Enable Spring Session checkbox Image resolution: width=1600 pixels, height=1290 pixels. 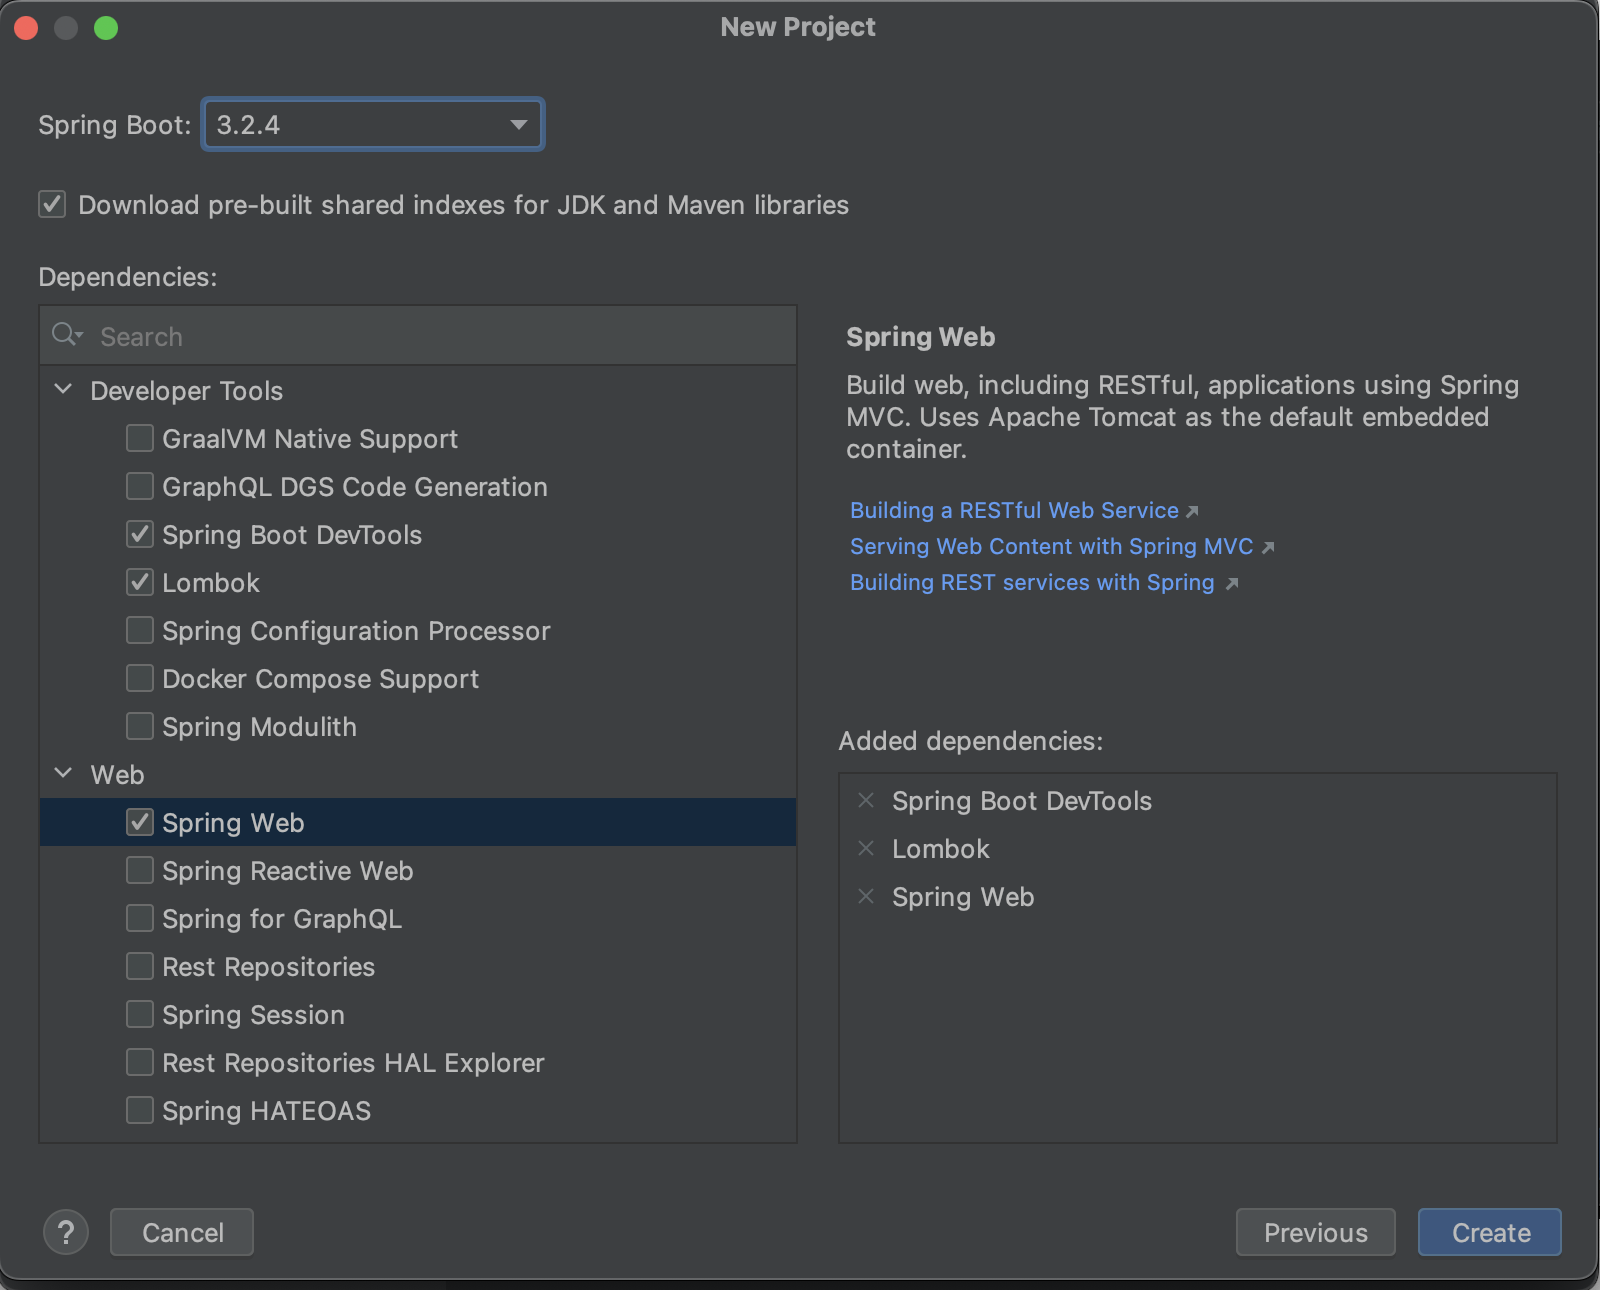tap(140, 1014)
